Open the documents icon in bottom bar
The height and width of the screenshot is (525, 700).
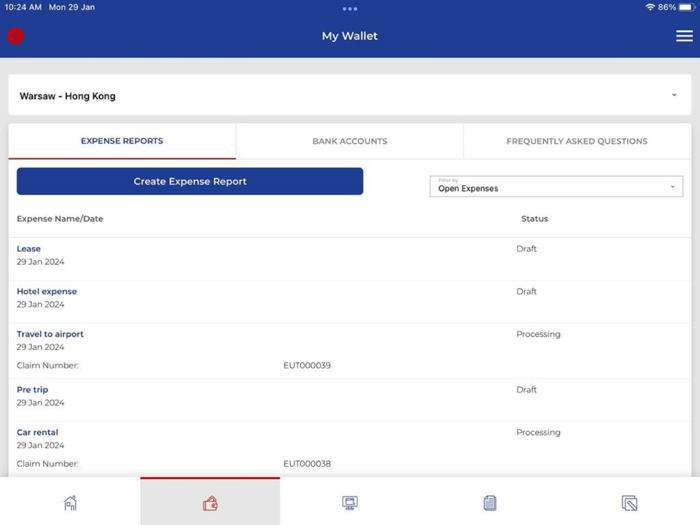click(490, 503)
